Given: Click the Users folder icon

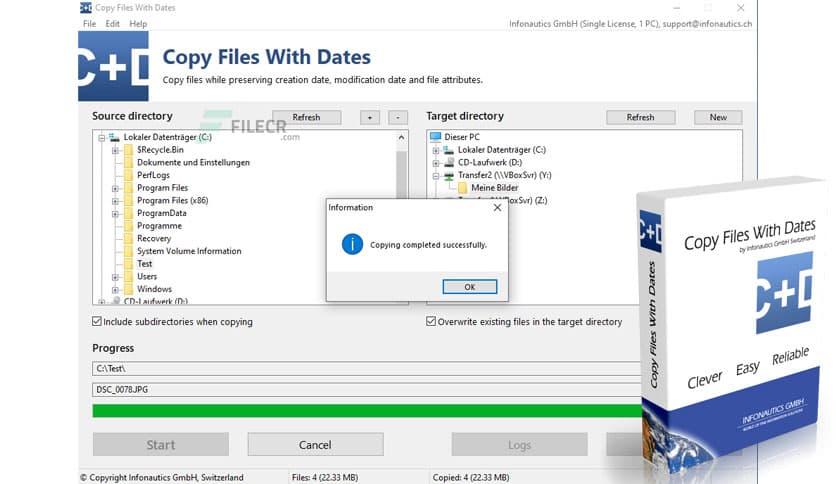Looking at the screenshot, I should coord(128,277).
